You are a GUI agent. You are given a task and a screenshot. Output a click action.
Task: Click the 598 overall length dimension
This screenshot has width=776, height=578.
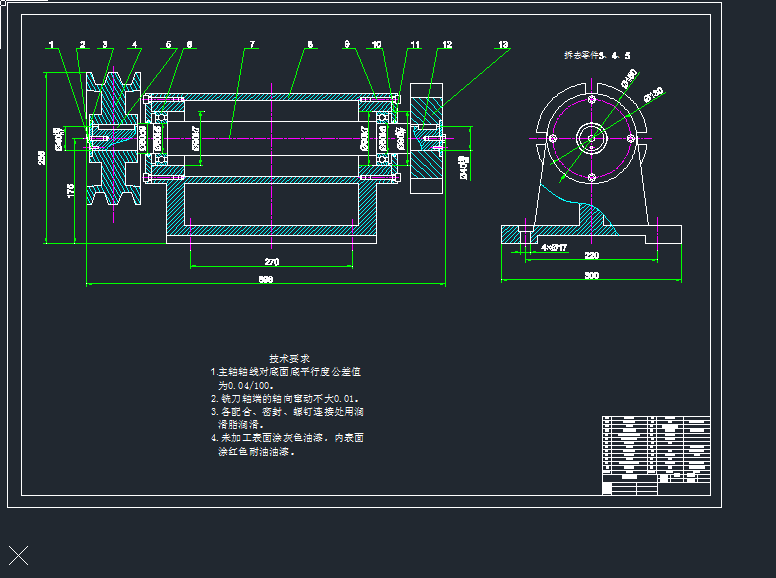point(266,280)
